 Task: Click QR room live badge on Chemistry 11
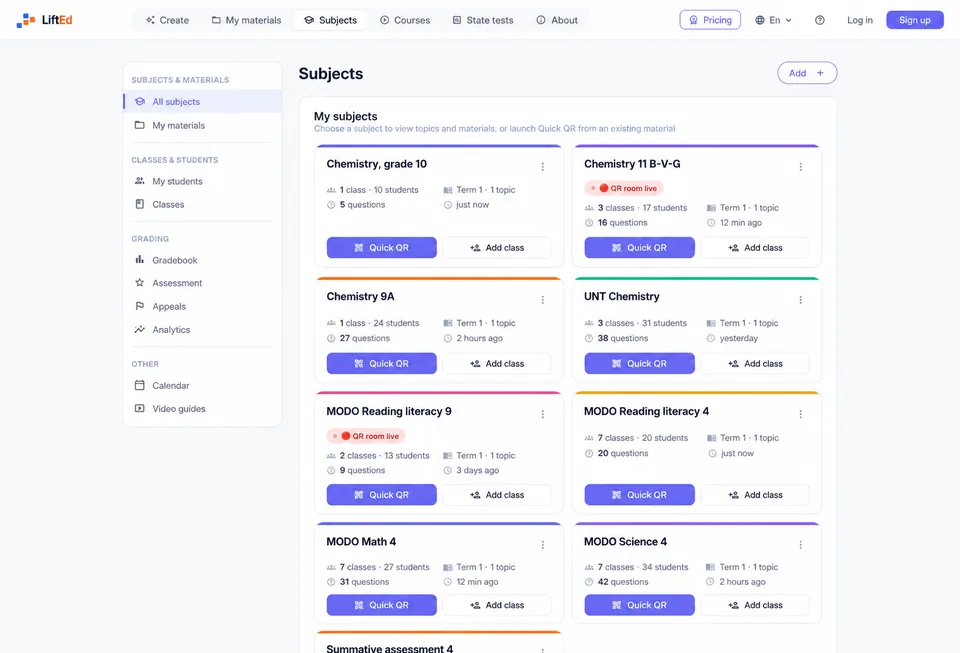point(624,188)
